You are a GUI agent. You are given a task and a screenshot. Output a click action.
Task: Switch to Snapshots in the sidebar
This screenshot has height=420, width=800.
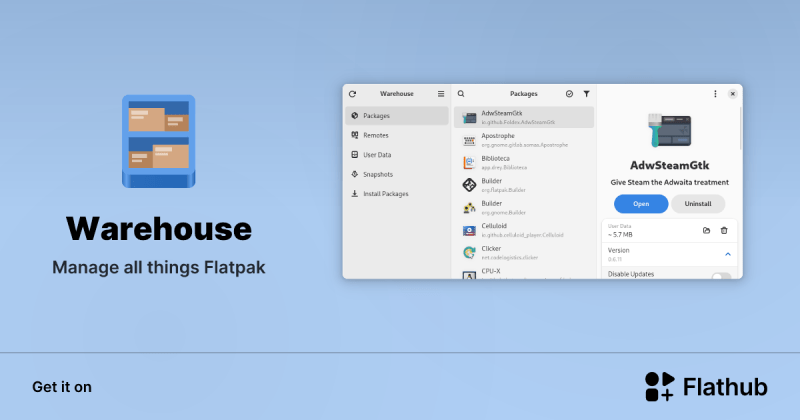pos(397,174)
